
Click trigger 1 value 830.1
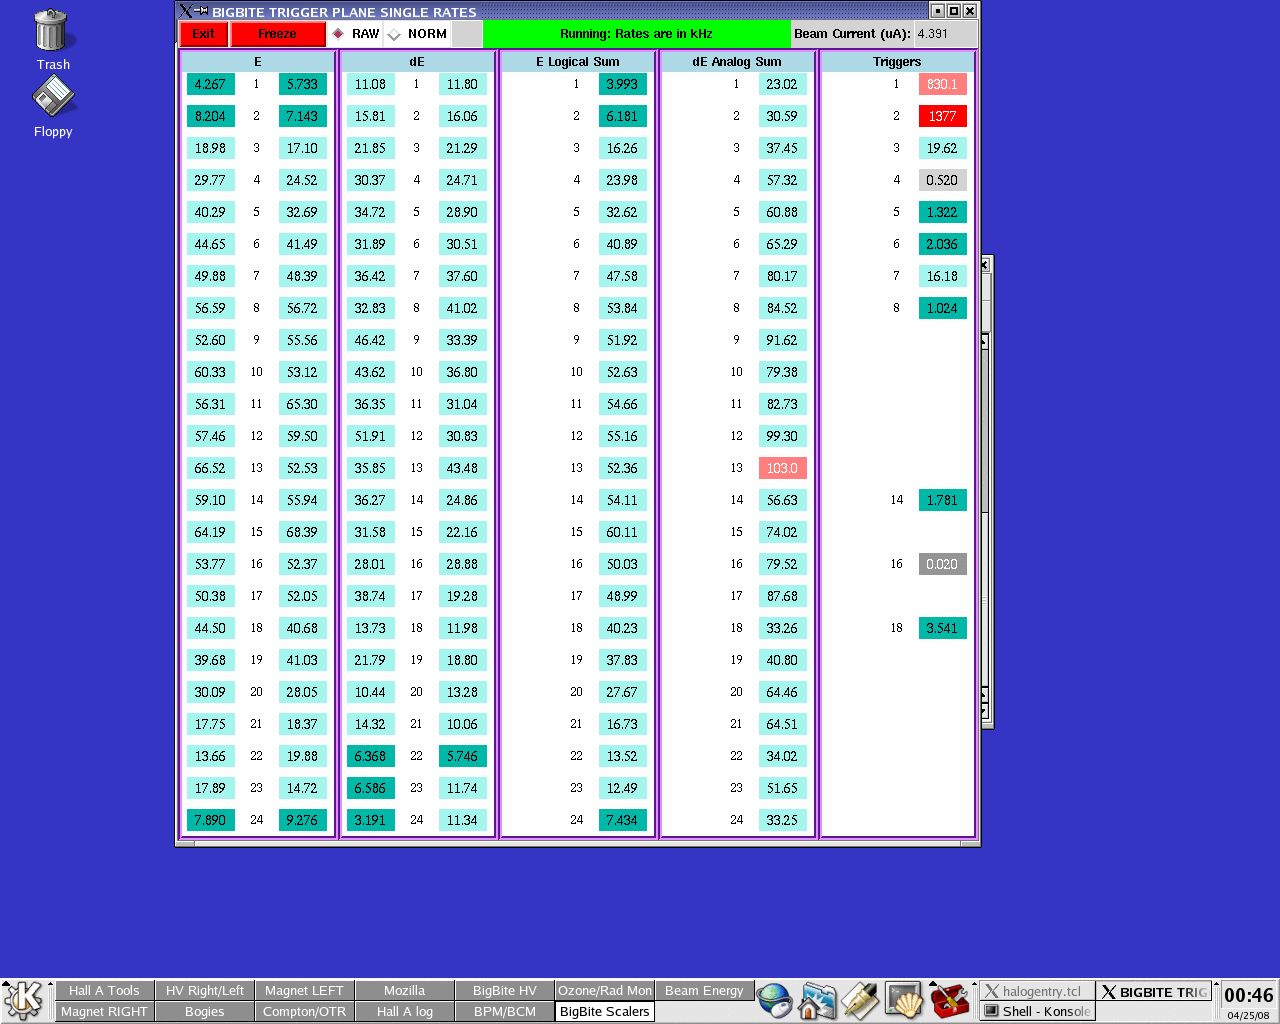pyautogui.click(x=942, y=84)
